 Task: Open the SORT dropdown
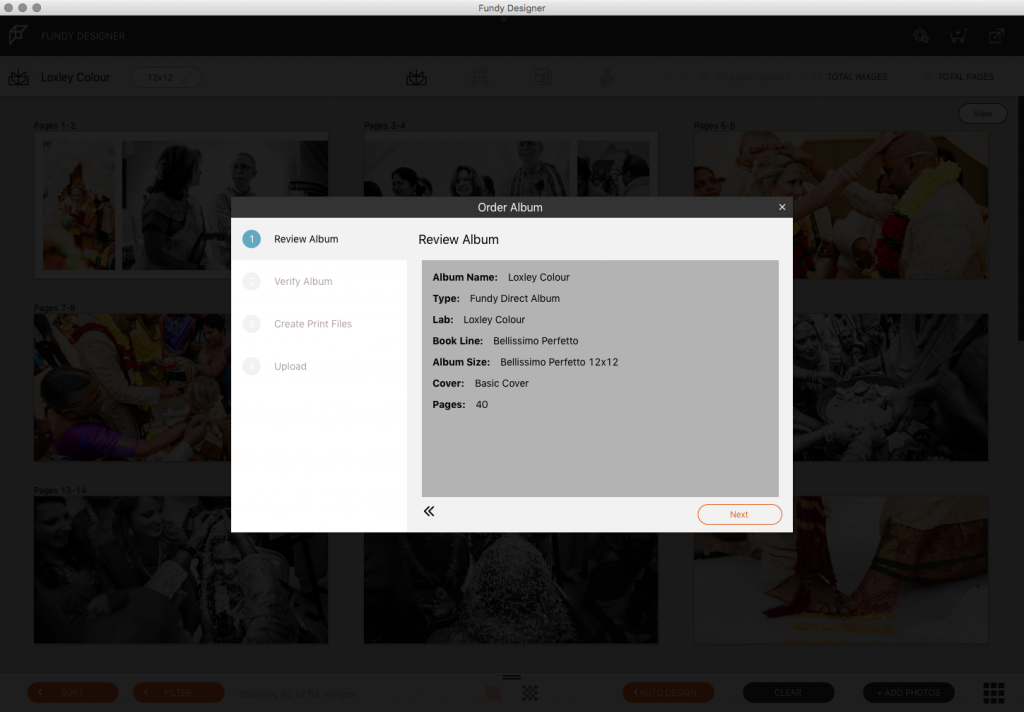(x=72, y=692)
